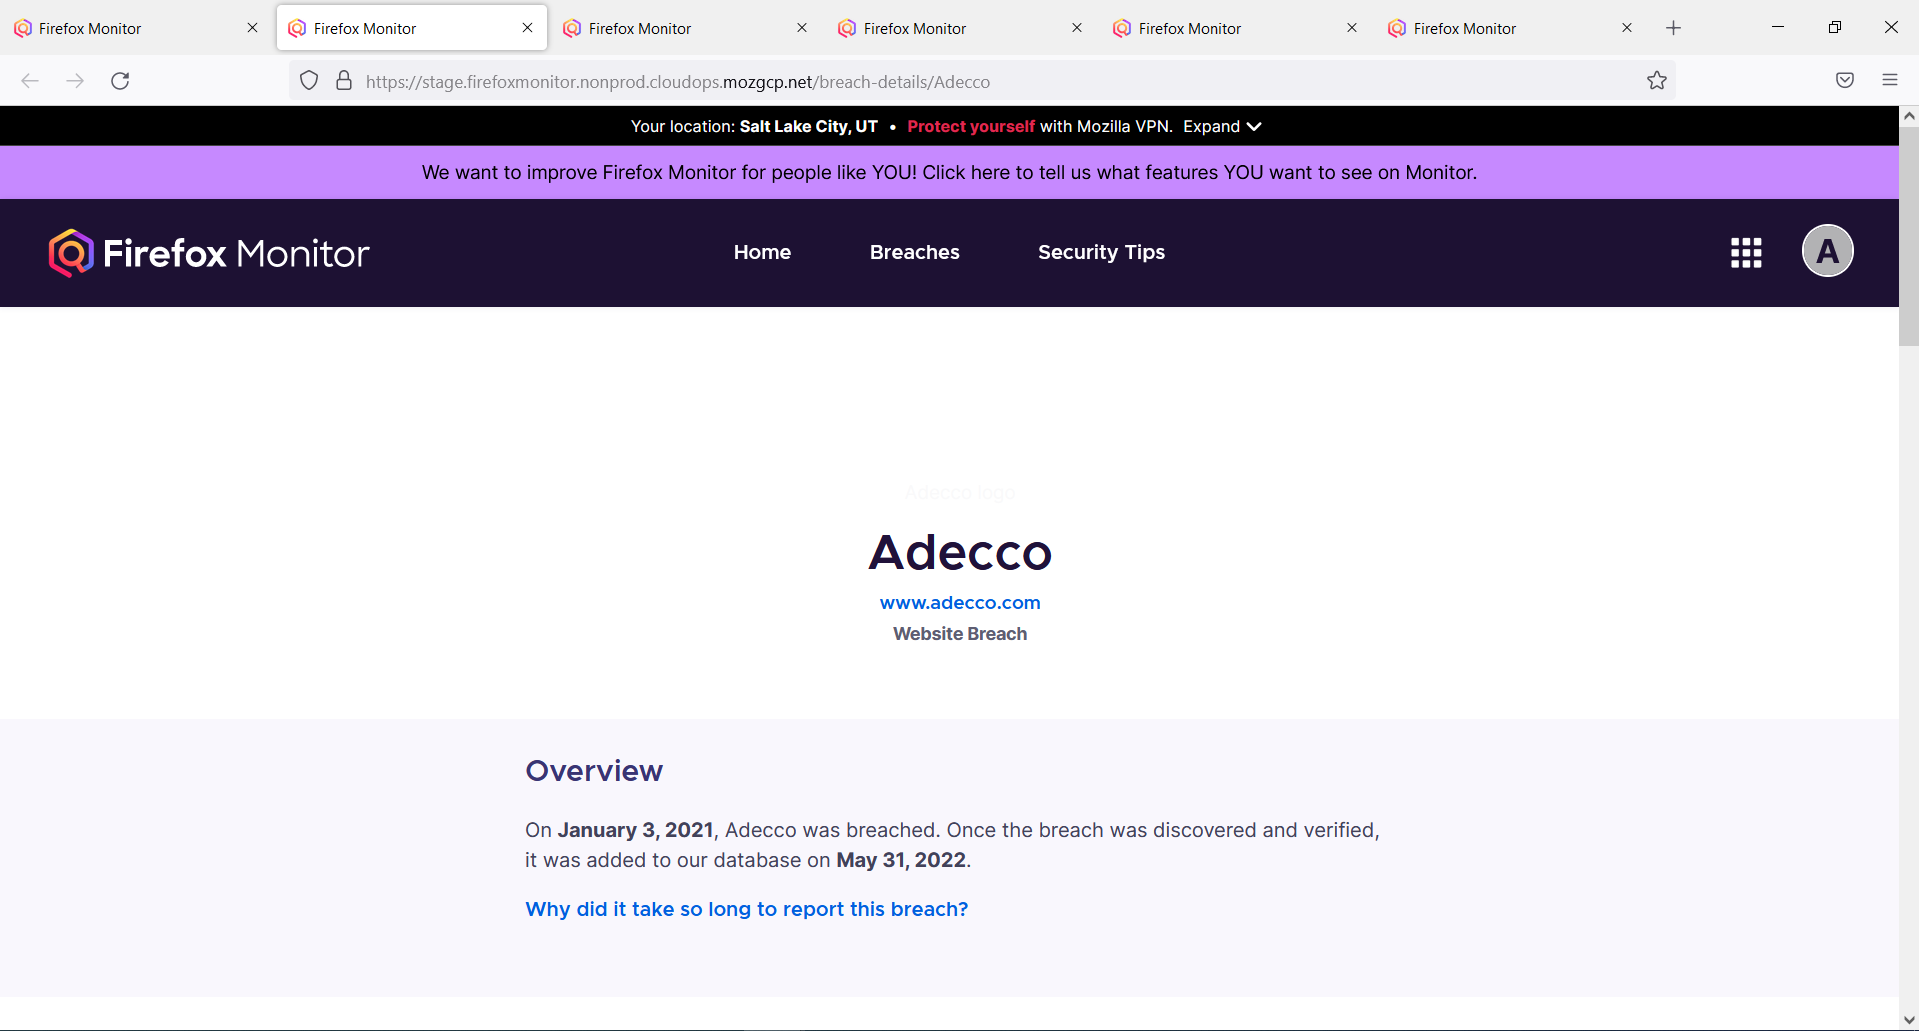Open the Breaches nav item

click(914, 252)
